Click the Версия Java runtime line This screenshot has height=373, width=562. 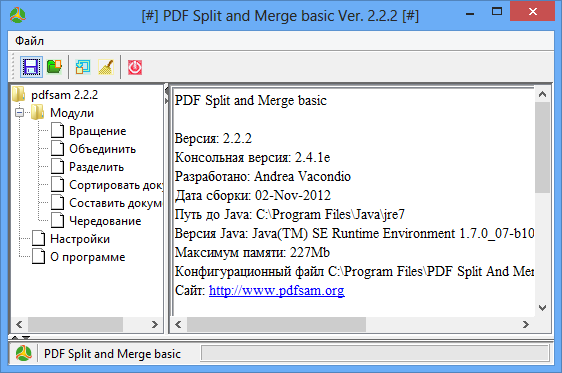point(354,233)
